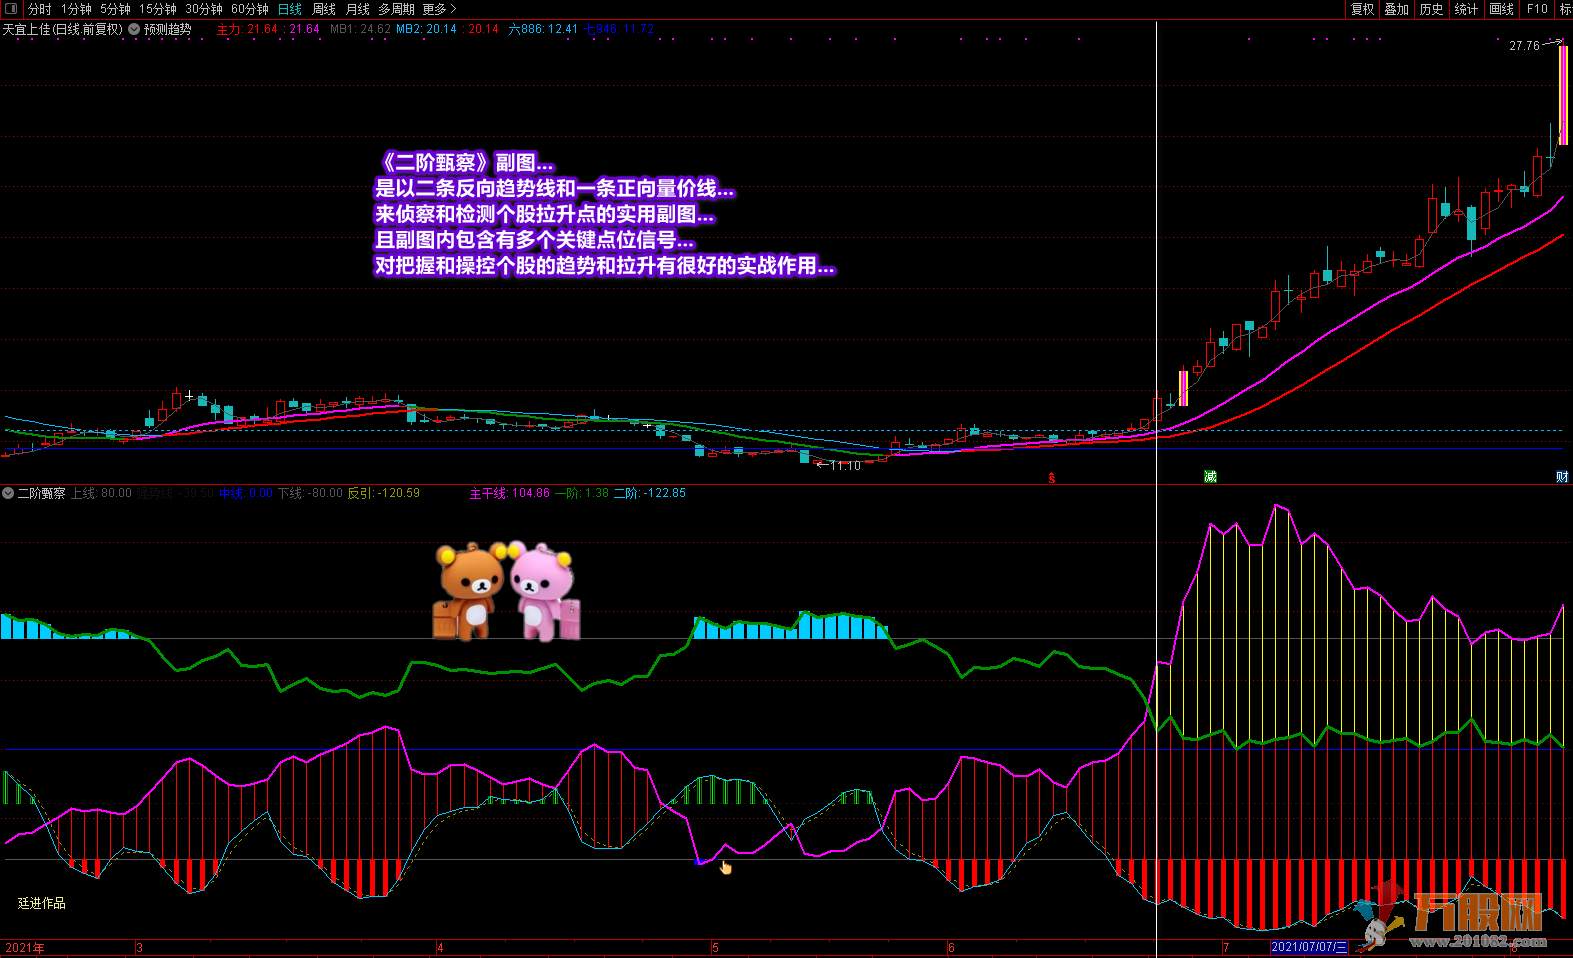
Task: Expand the 预测趋势 indicator dropdown
Action: tap(134, 30)
